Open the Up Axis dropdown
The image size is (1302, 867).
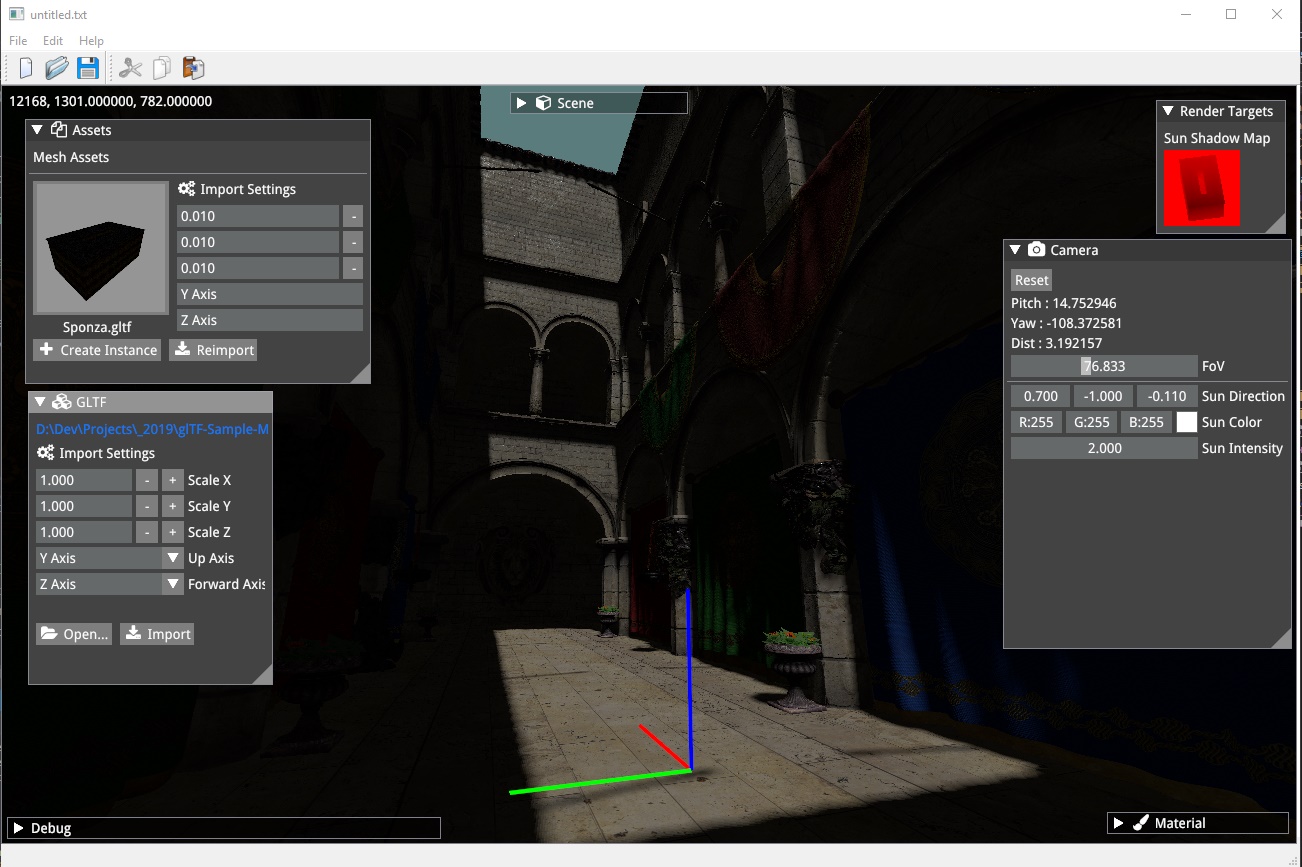click(173, 558)
